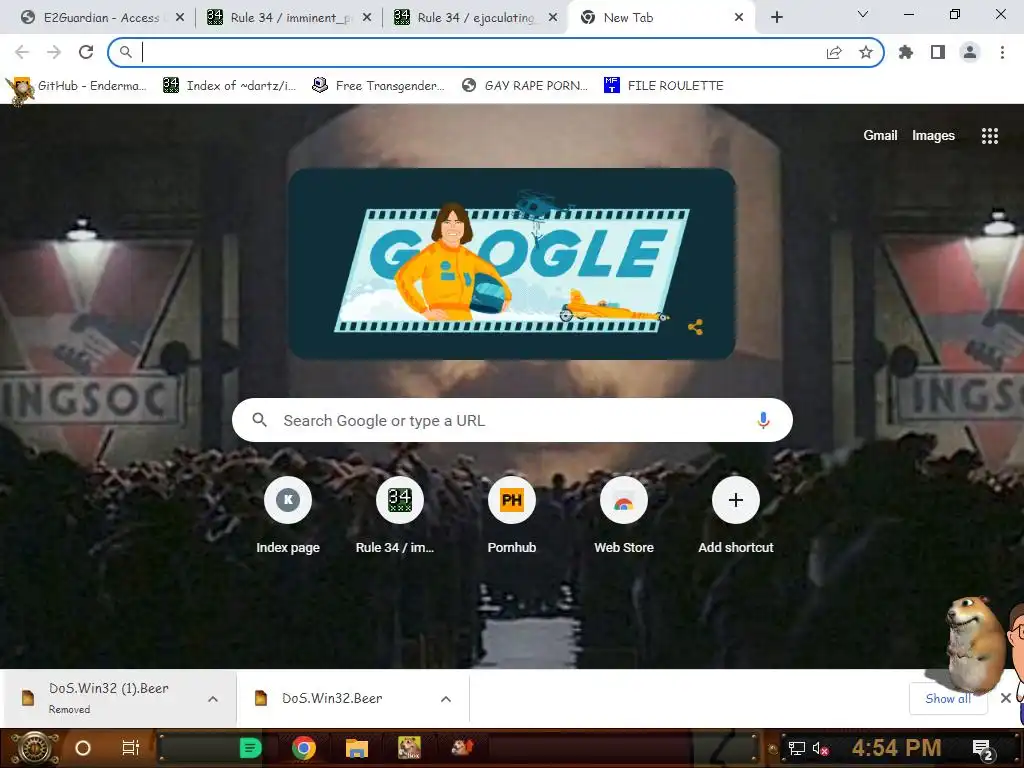Click the Google Doodle image
The height and width of the screenshot is (768, 1024).
pos(512,264)
